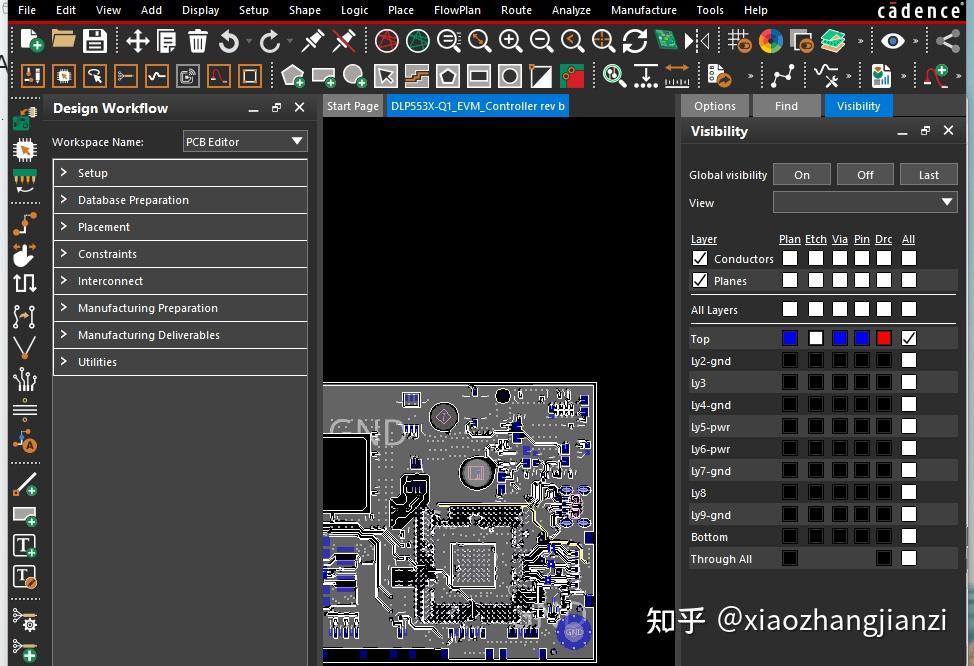Open the Route menu
This screenshot has height=666, width=974.
point(516,10)
